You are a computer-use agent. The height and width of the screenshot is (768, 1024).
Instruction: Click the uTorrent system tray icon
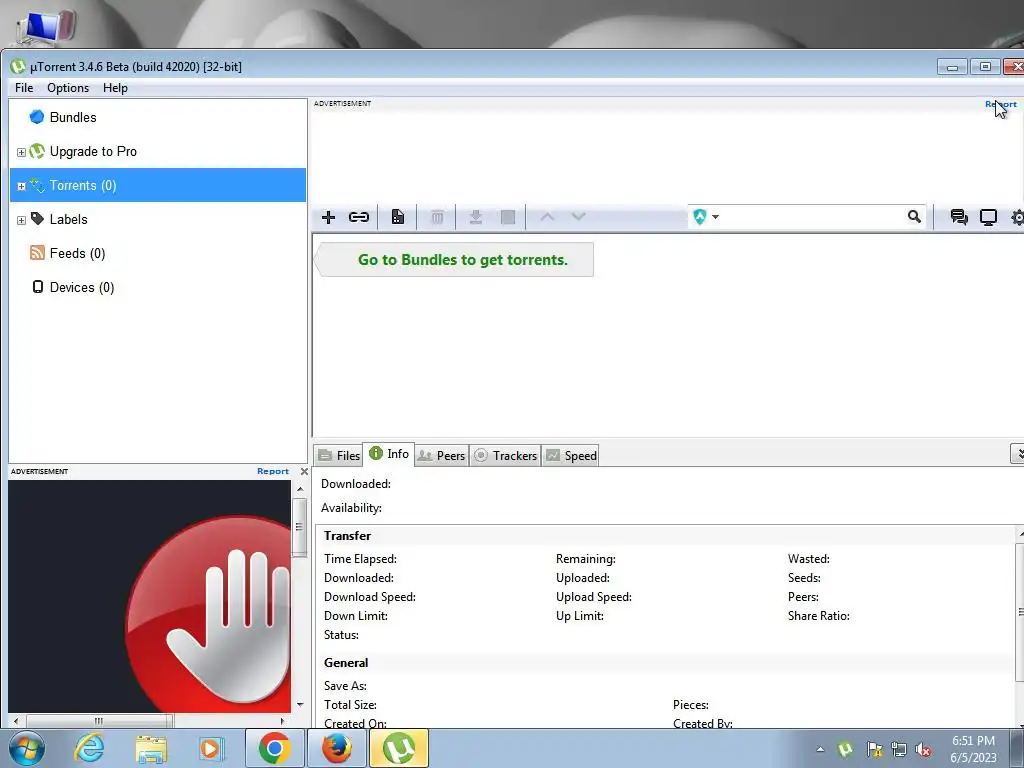coord(845,749)
